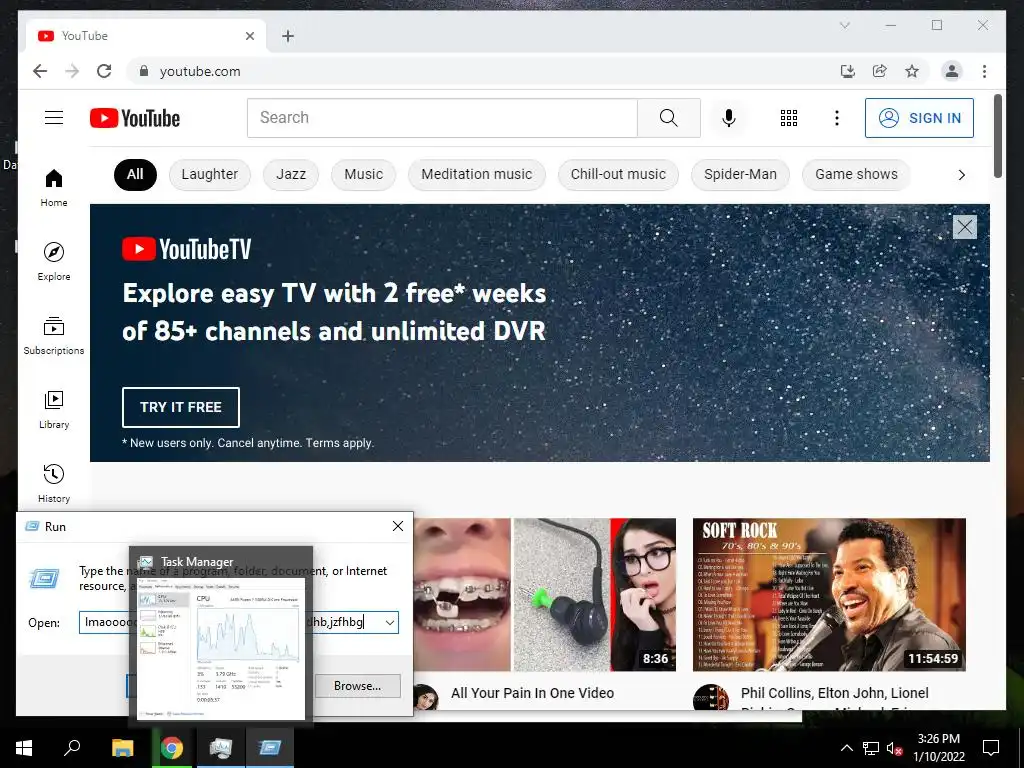
Task: Click the search magnifier button
Action: (x=668, y=118)
